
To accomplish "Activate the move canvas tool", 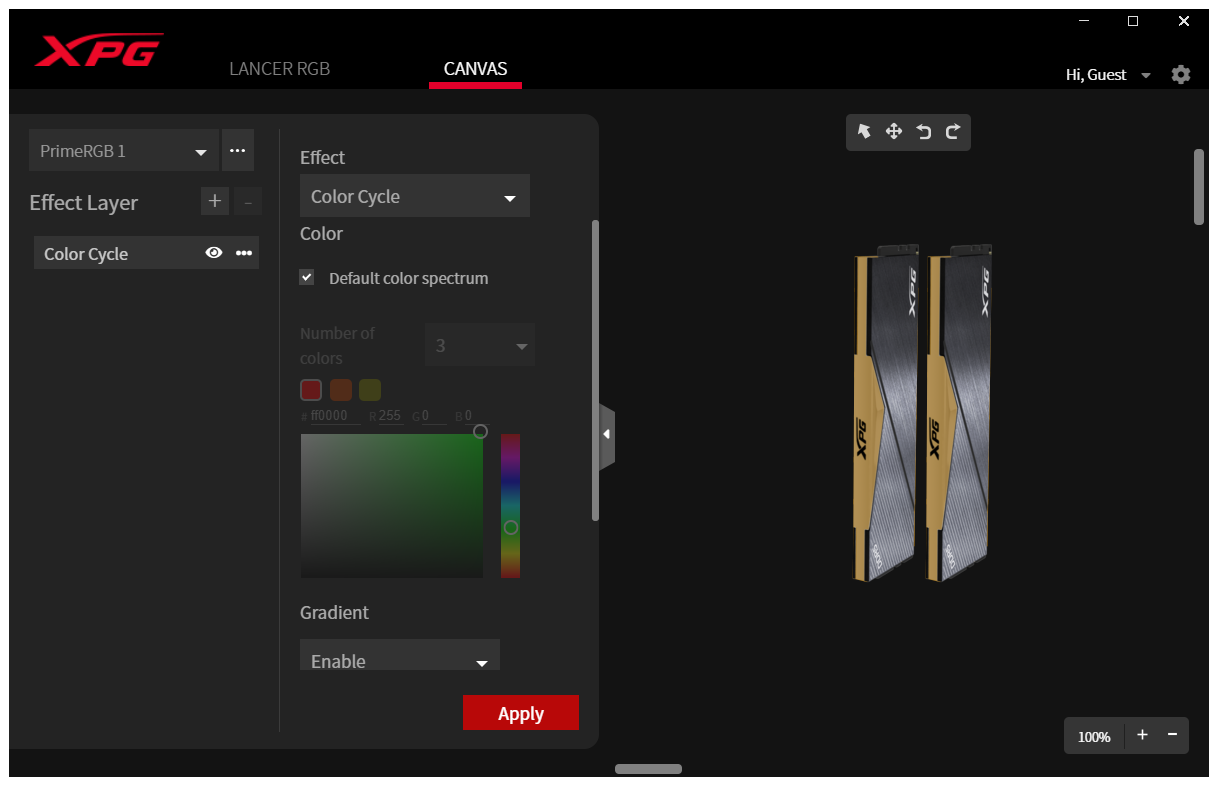I will pyautogui.click(x=894, y=132).
